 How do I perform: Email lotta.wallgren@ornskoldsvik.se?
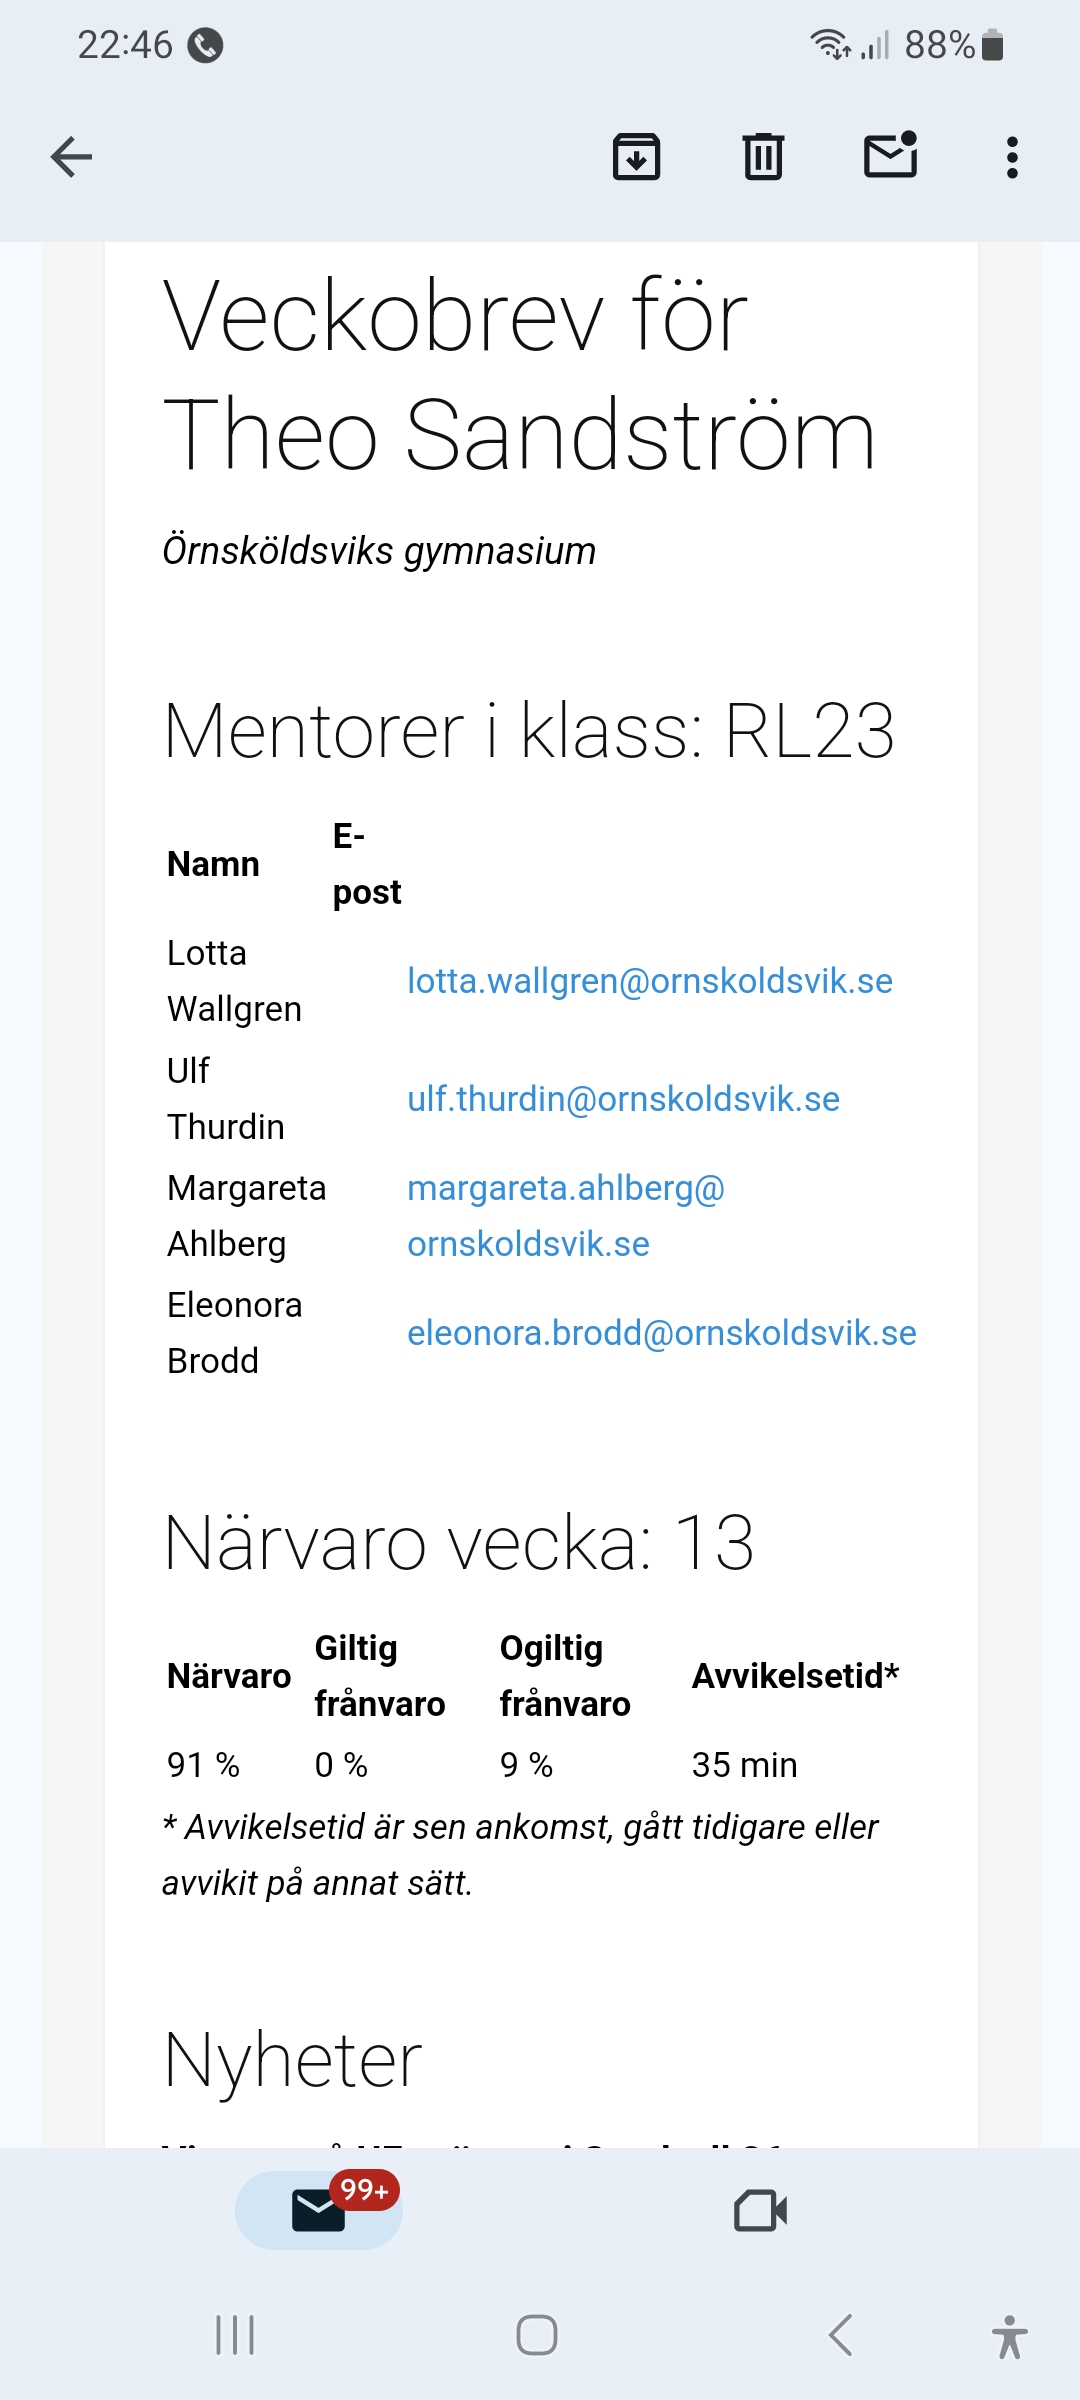649,981
